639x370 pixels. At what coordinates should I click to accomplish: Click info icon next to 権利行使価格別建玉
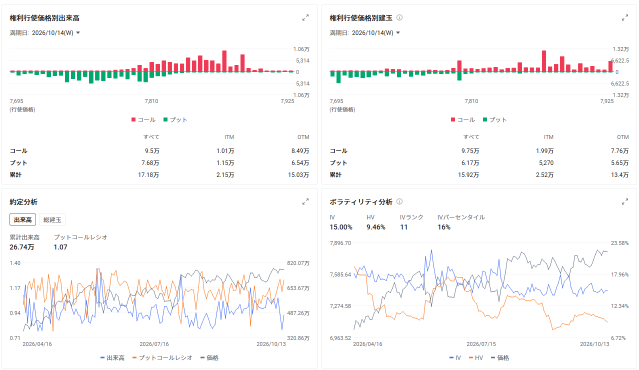coord(399,18)
